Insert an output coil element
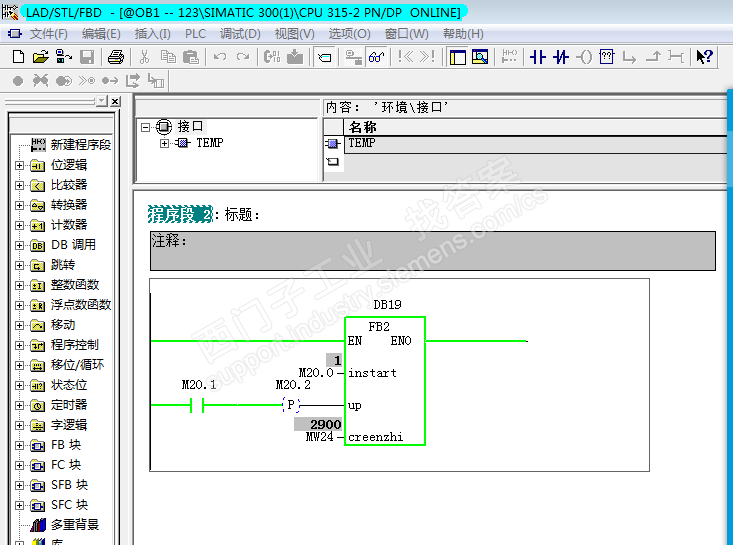Viewport: 733px width, 545px height. 584,57
